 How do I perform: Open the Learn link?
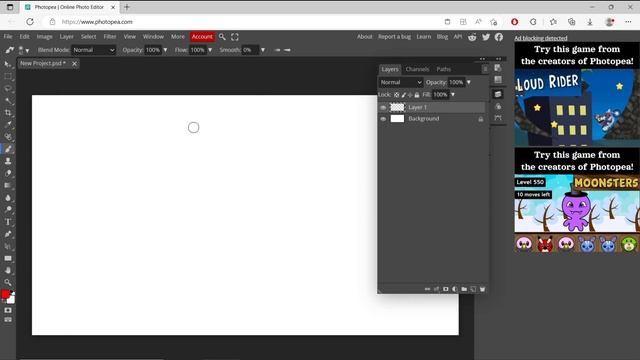coord(424,37)
